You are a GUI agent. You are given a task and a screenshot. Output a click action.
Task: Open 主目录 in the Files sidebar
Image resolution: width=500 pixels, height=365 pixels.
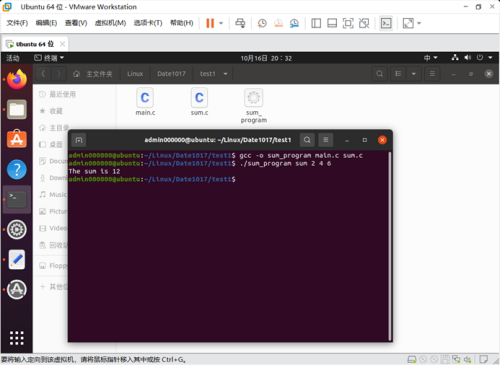(54, 128)
